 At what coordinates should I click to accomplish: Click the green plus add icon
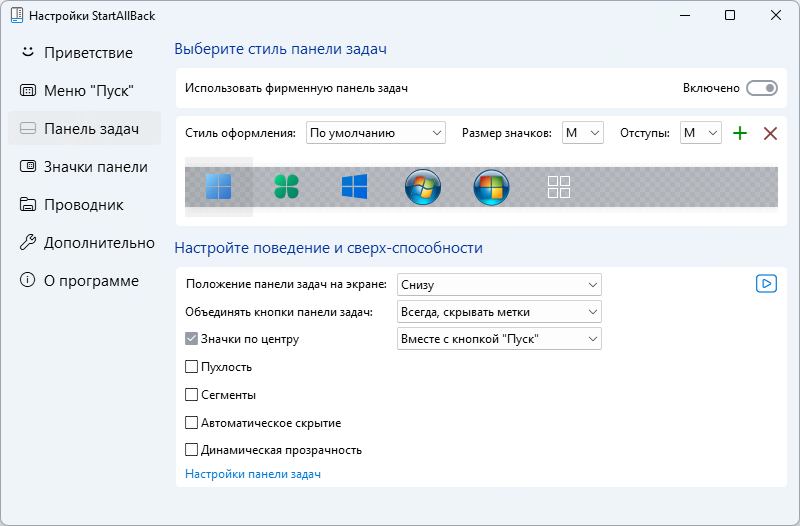coord(740,133)
